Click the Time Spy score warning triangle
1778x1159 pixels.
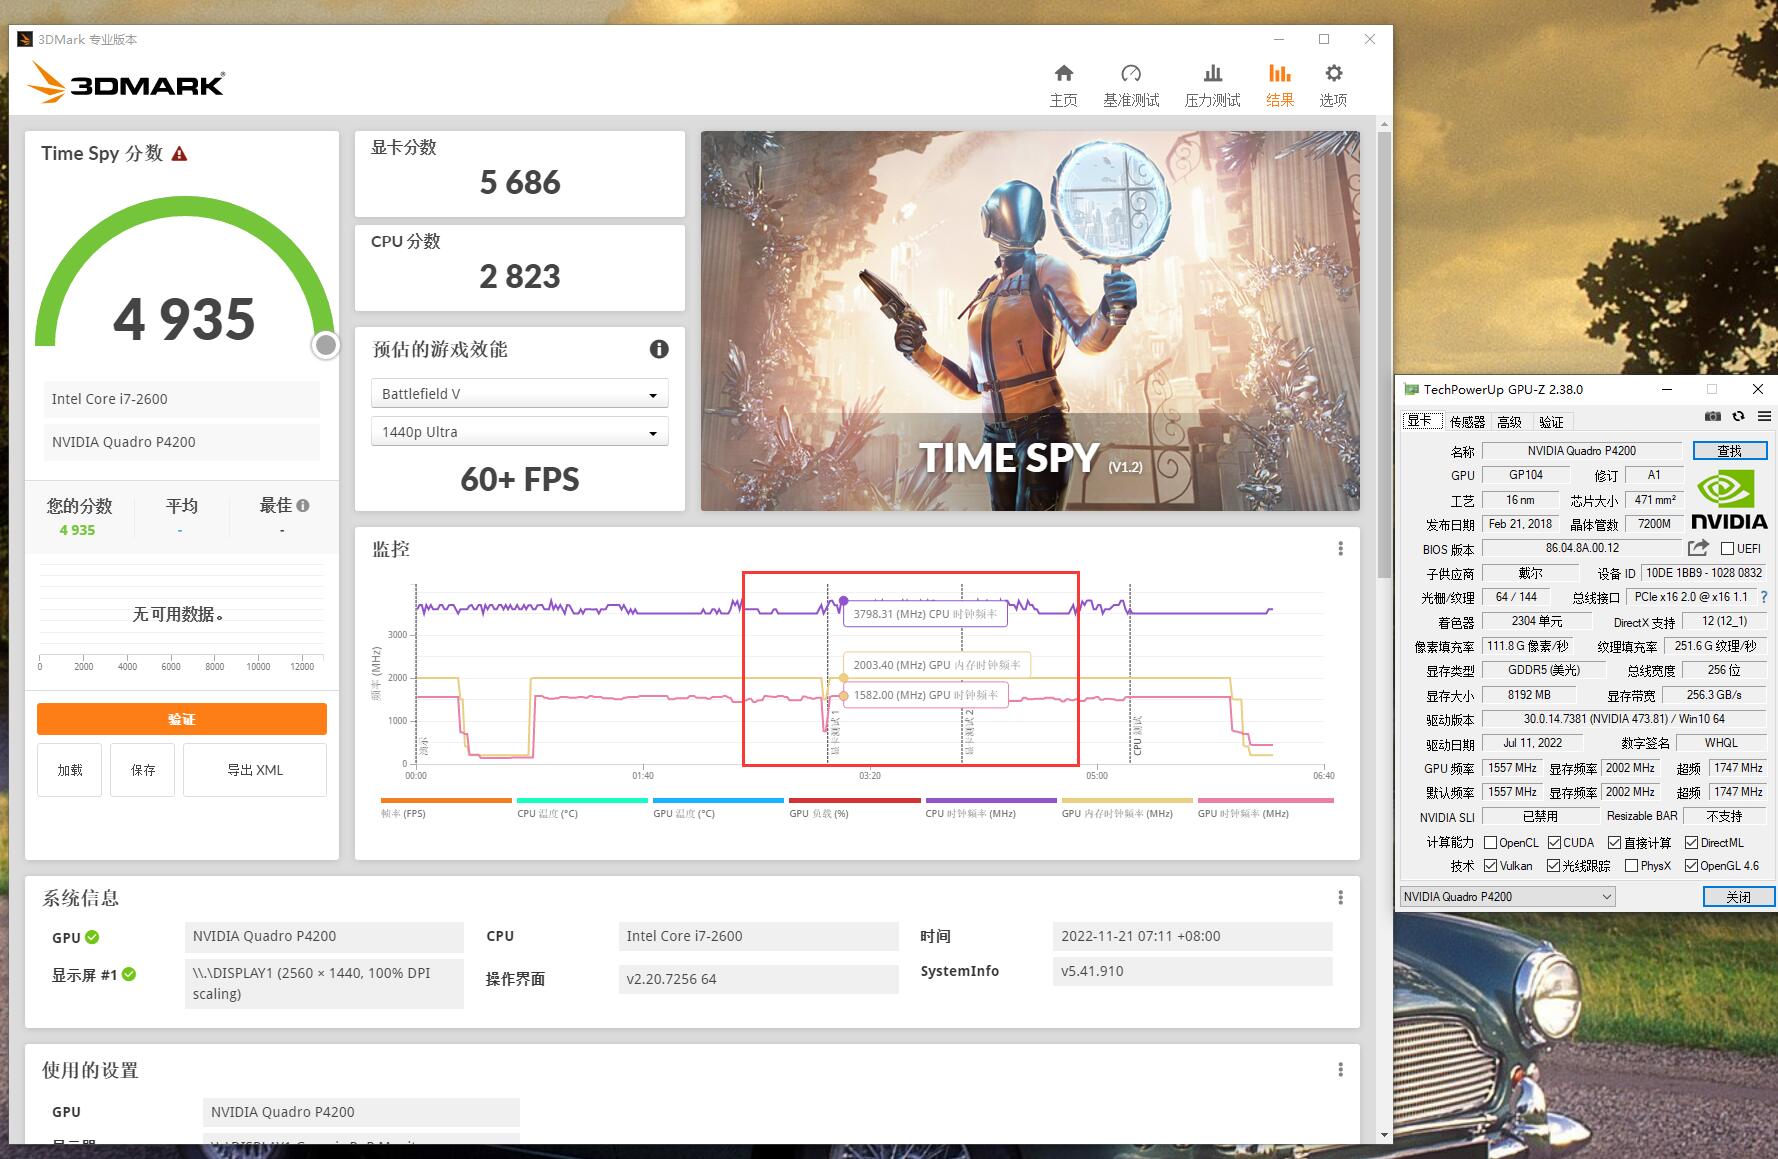180,154
